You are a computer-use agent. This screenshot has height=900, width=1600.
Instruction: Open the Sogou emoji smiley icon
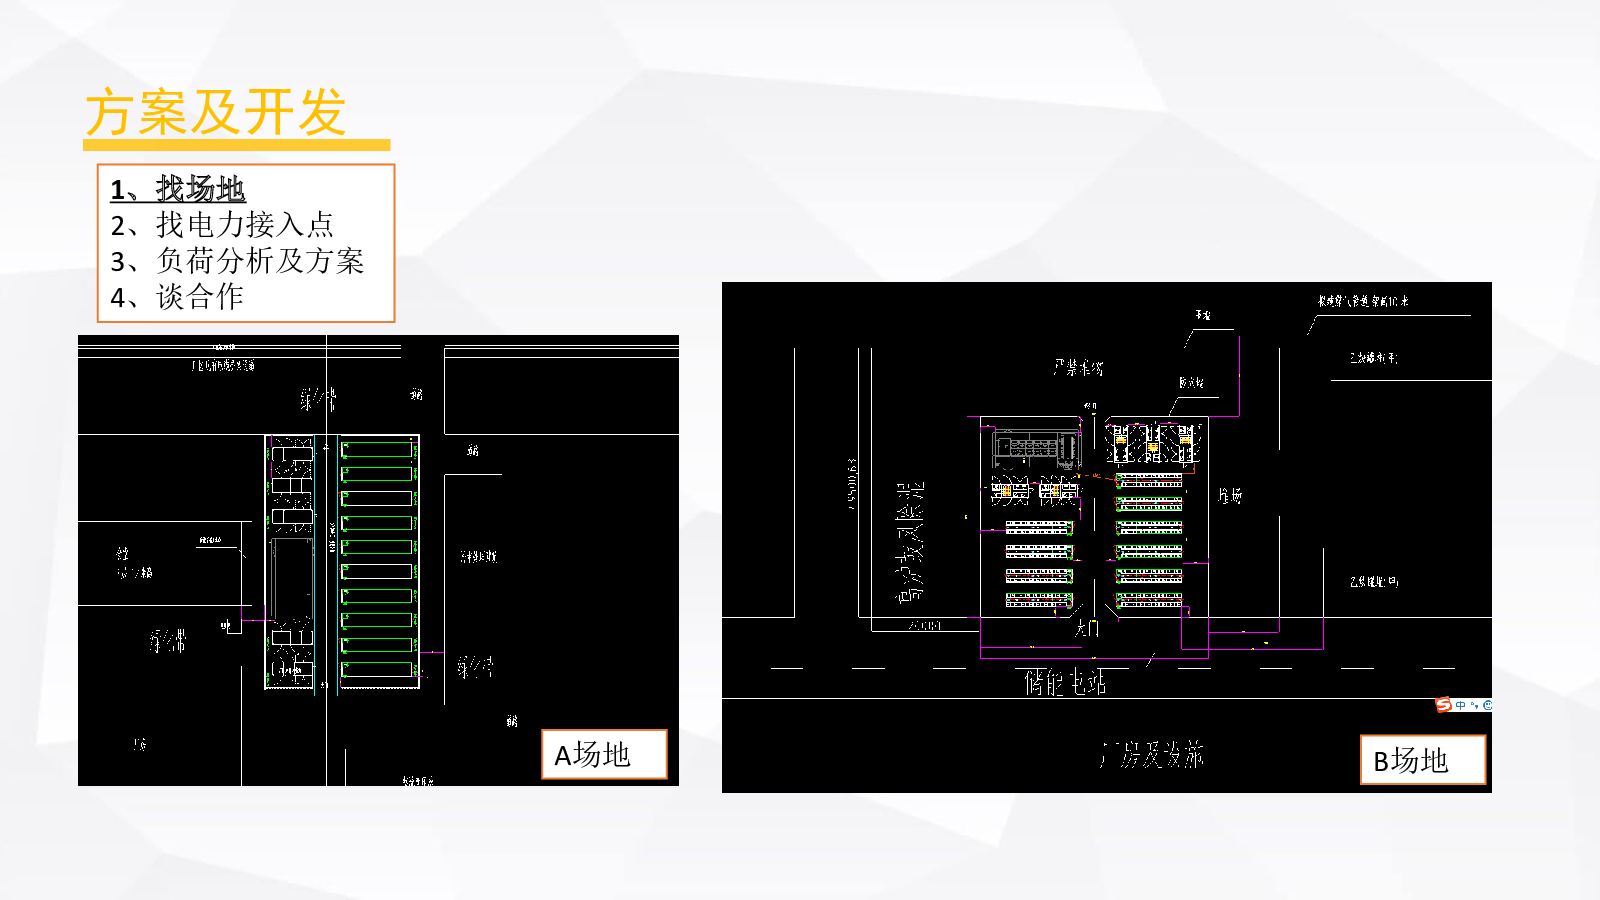pos(1487,705)
